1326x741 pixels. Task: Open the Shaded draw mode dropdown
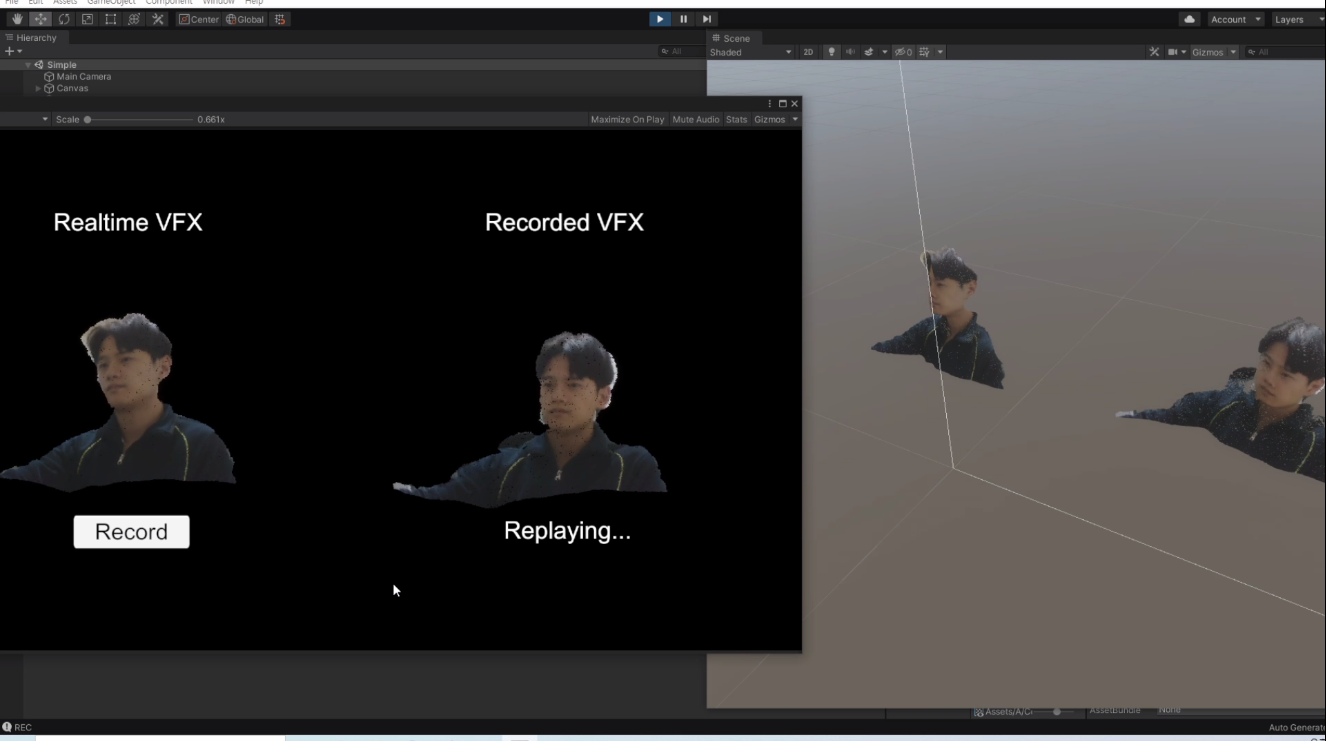pos(751,52)
